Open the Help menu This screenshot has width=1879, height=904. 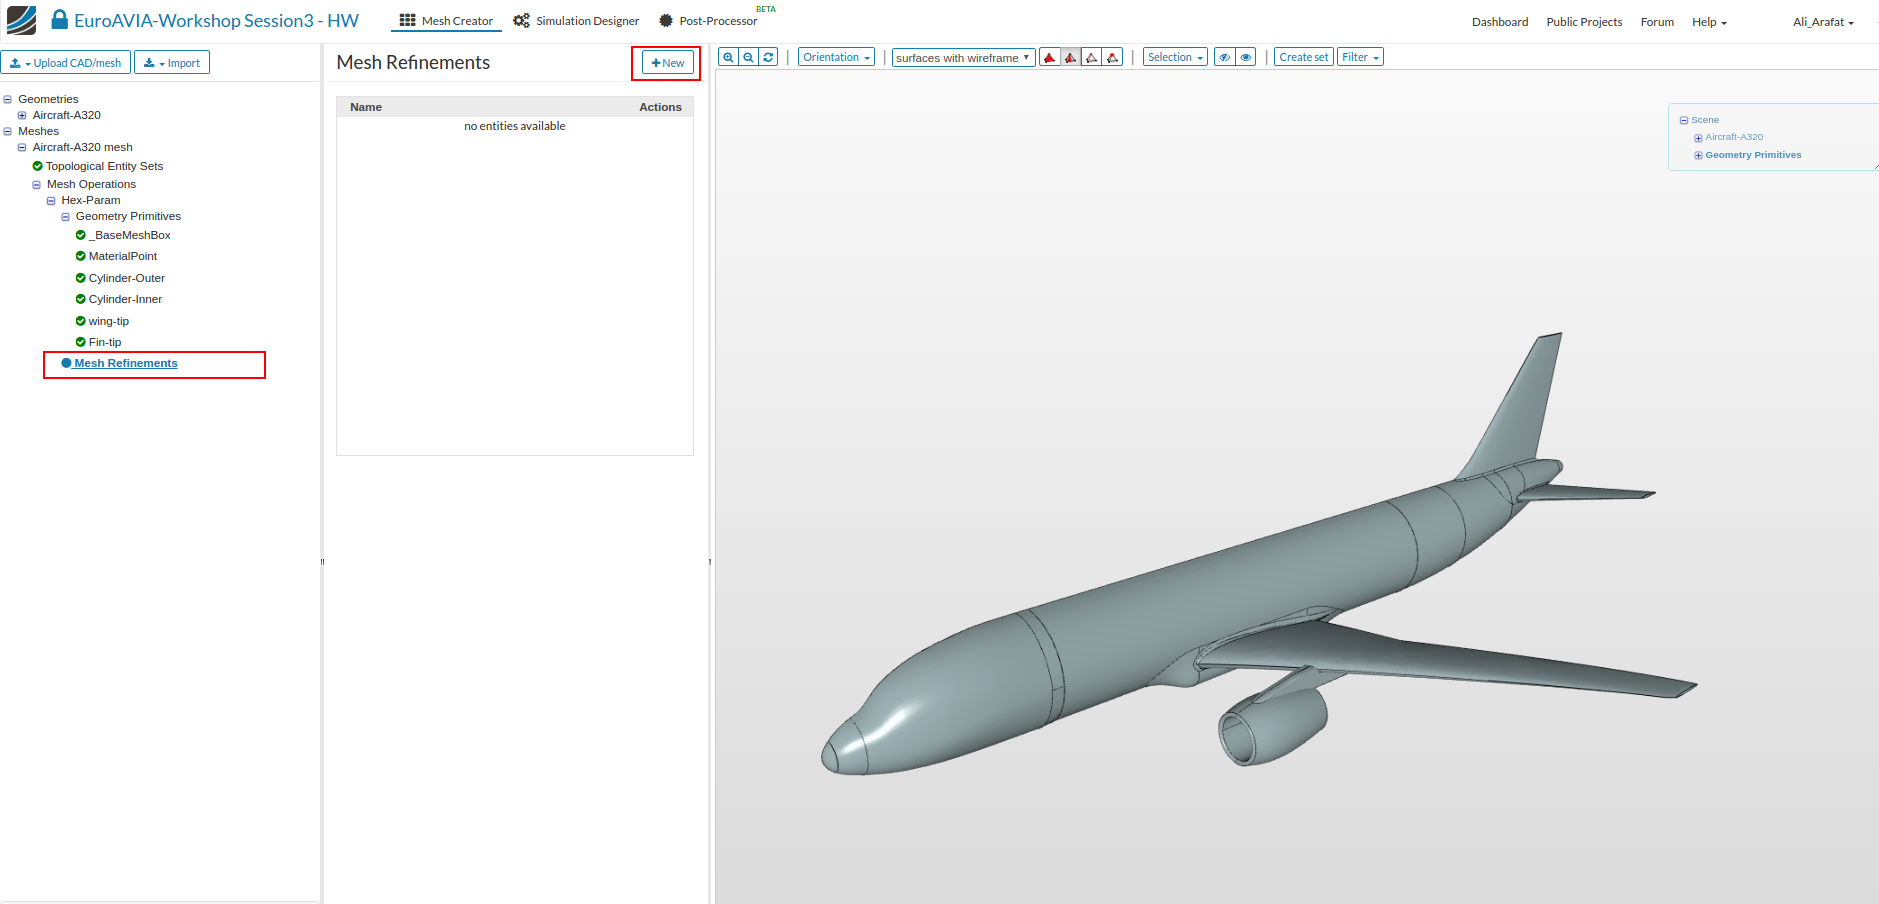(x=1709, y=22)
